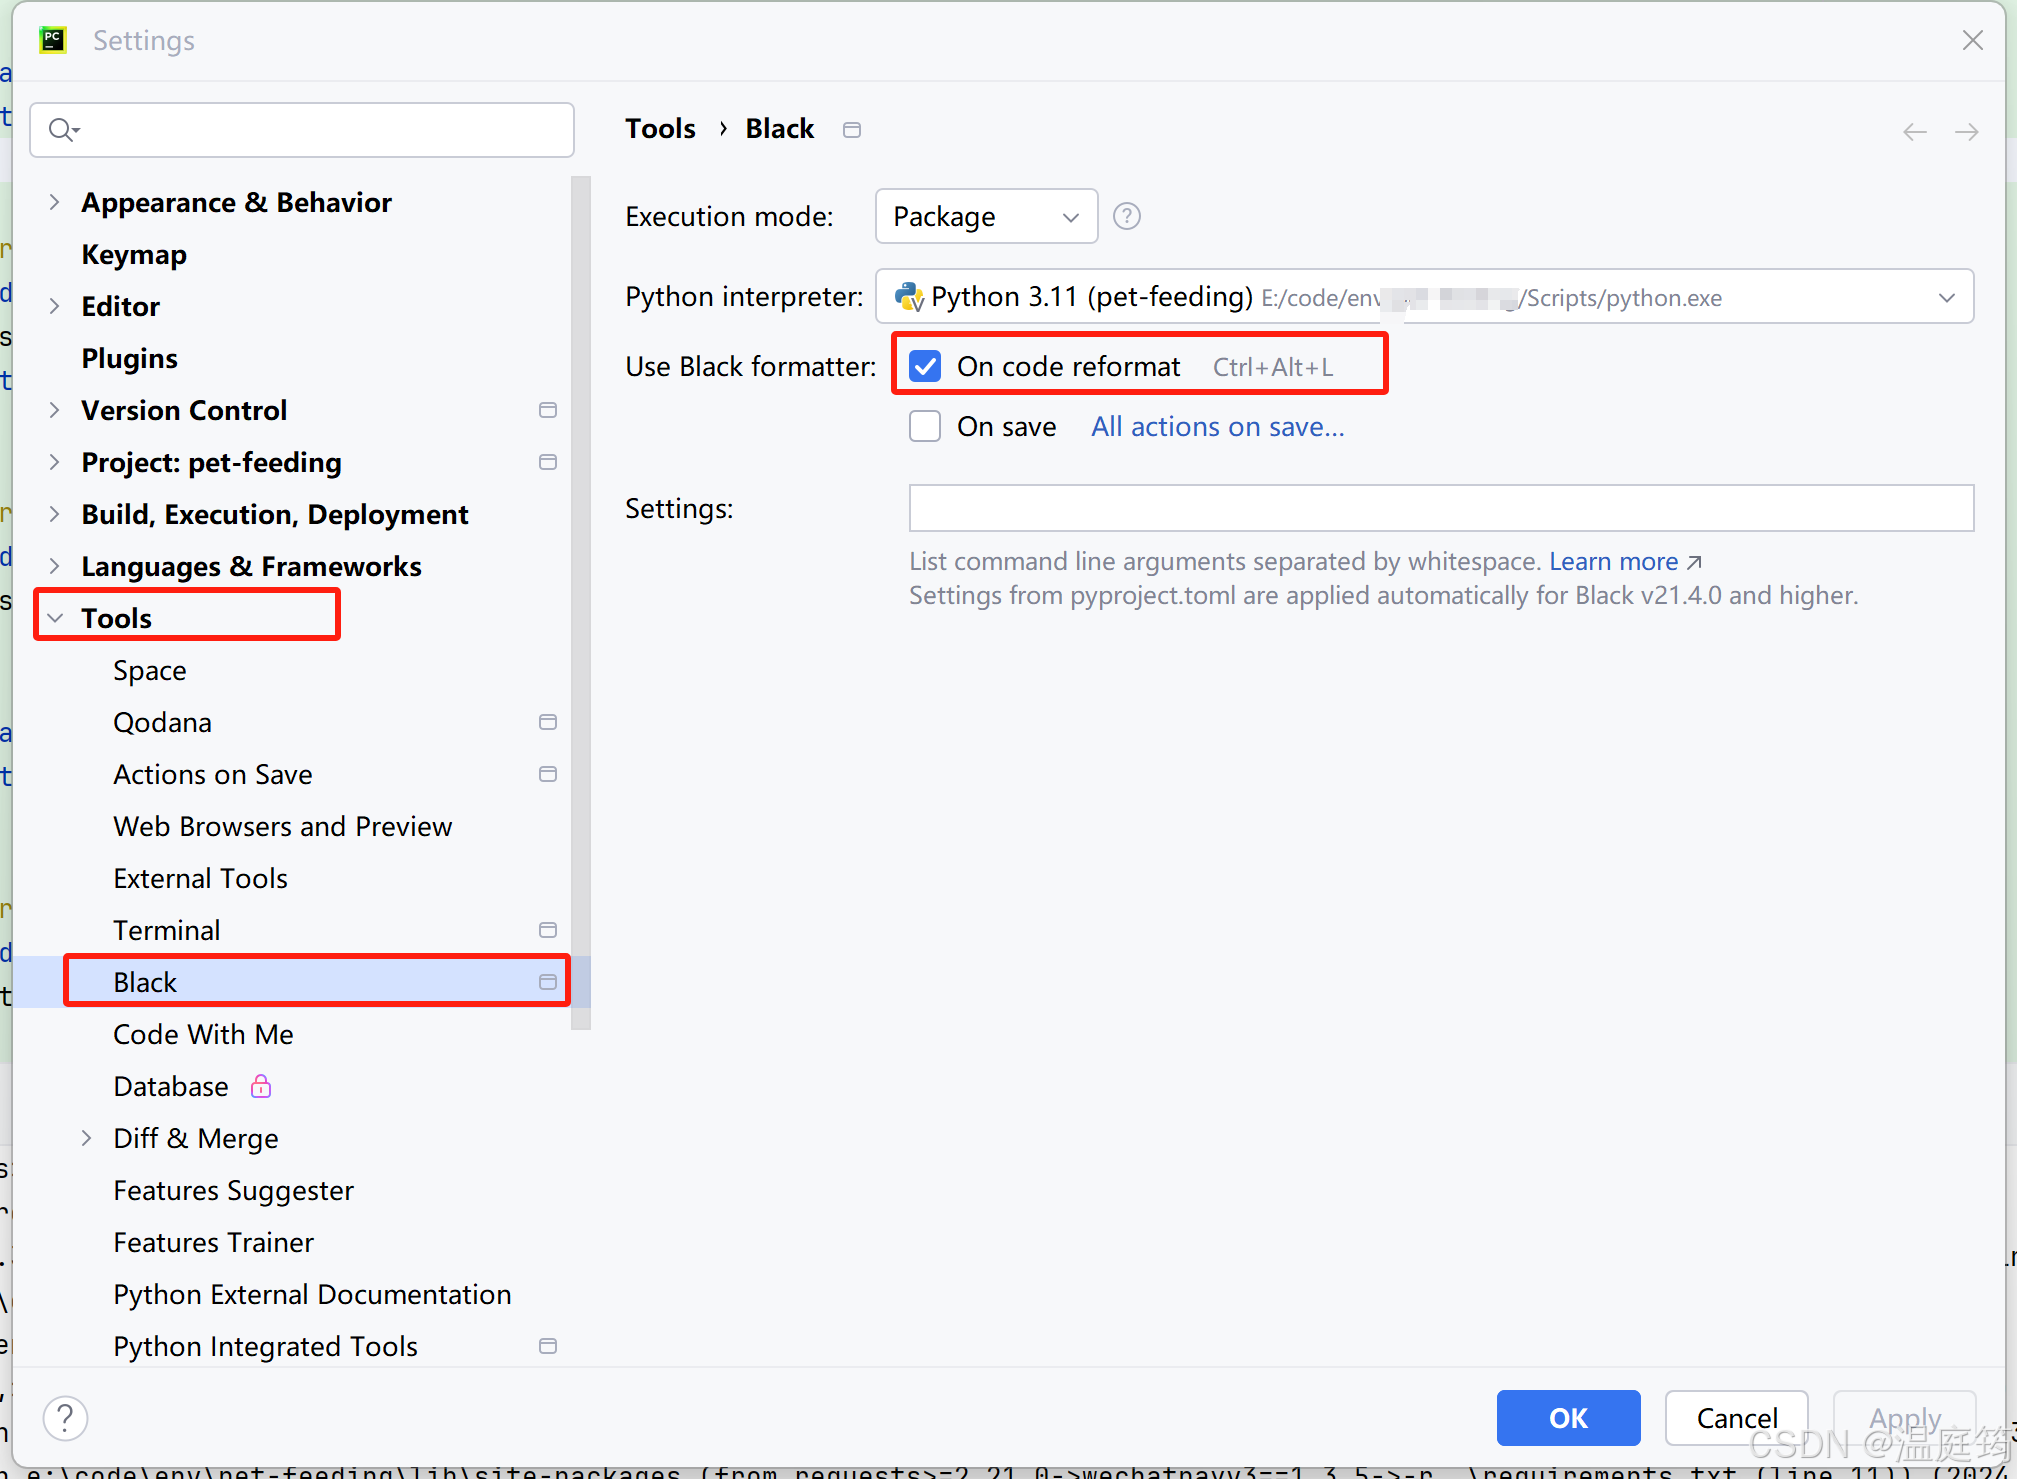The width and height of the screenshot is (2017, 1479).
Task: Open the Python interpreter dropdown
Action: point(1423,297)
